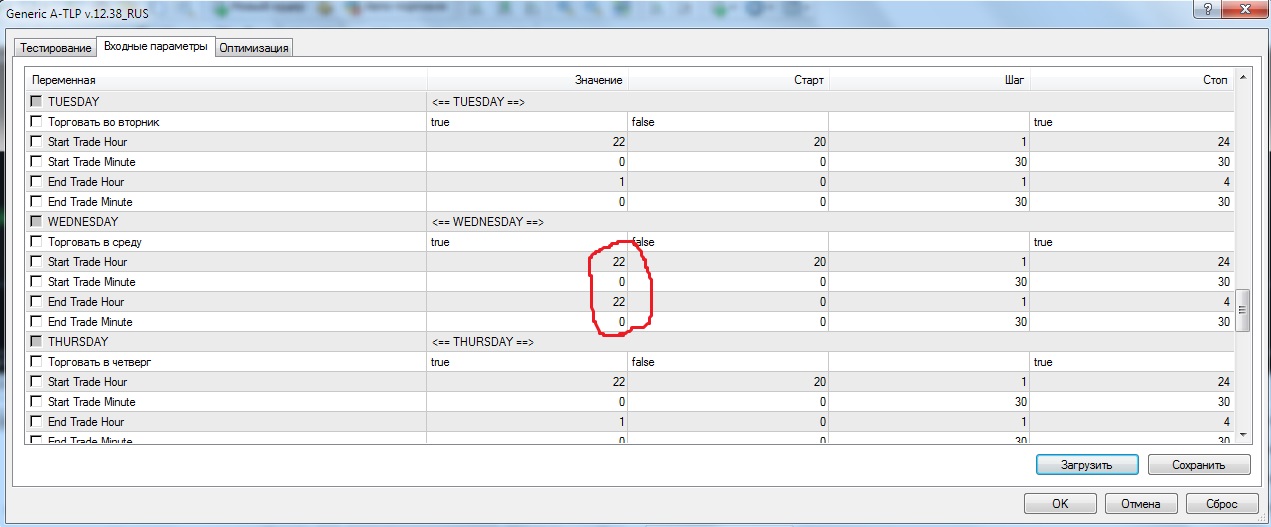Toggle the checkbox for Торговать во вторник
Image resolution: width=1271 pixels, height=527 pixels.
point(37,122)
